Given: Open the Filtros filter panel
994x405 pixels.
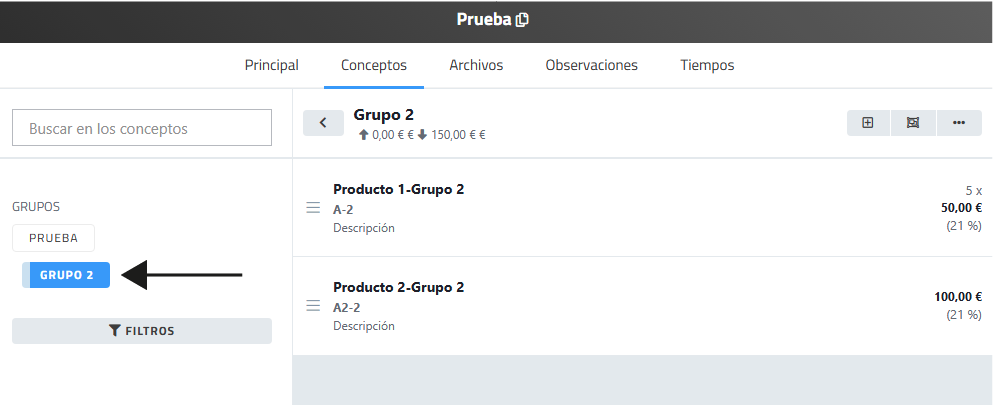Looking at the screenshot, I should point(141,331).
